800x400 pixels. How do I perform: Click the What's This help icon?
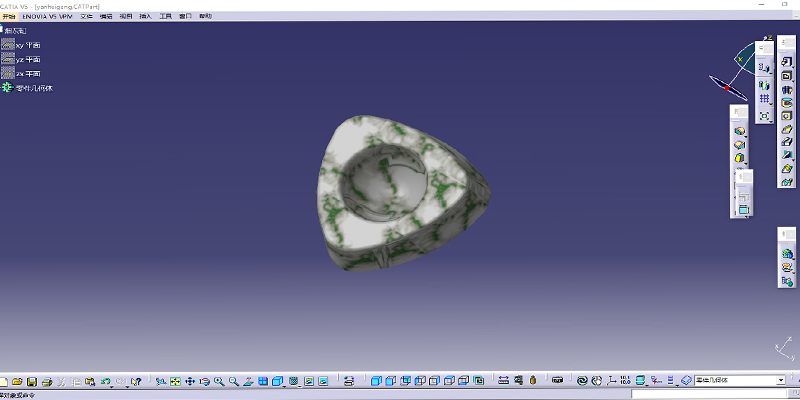[135, 381]
